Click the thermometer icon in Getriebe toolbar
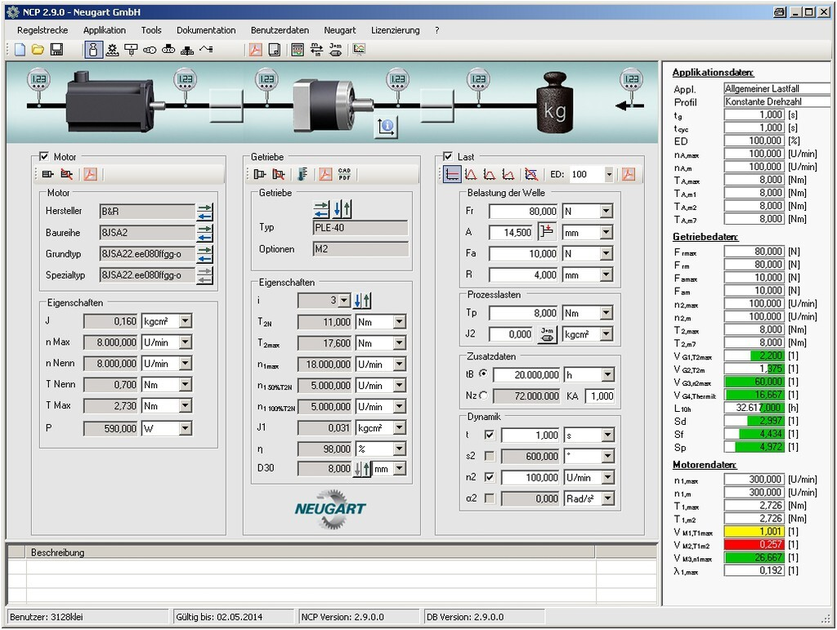This screenshot has height=630, width=837. pyautogui.click(x=302, y=174)
